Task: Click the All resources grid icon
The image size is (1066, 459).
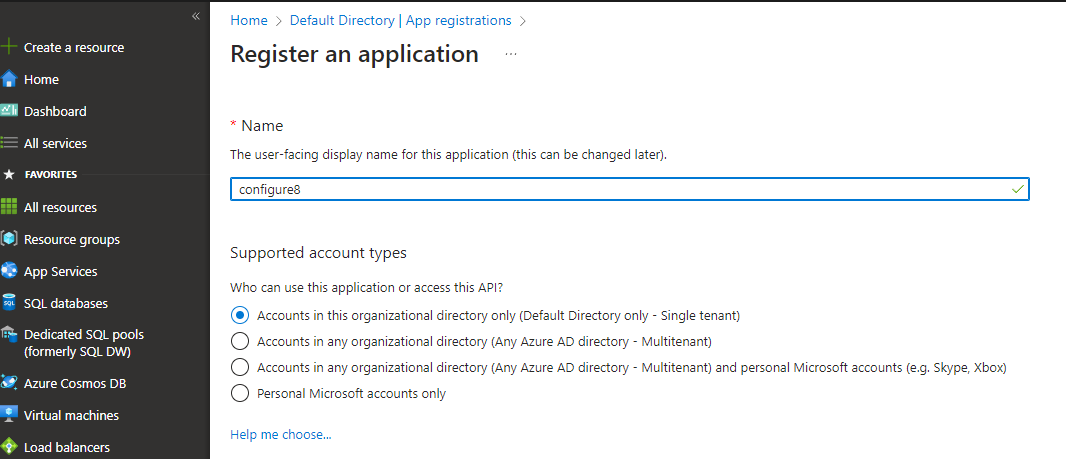Action: coord(9,207)
